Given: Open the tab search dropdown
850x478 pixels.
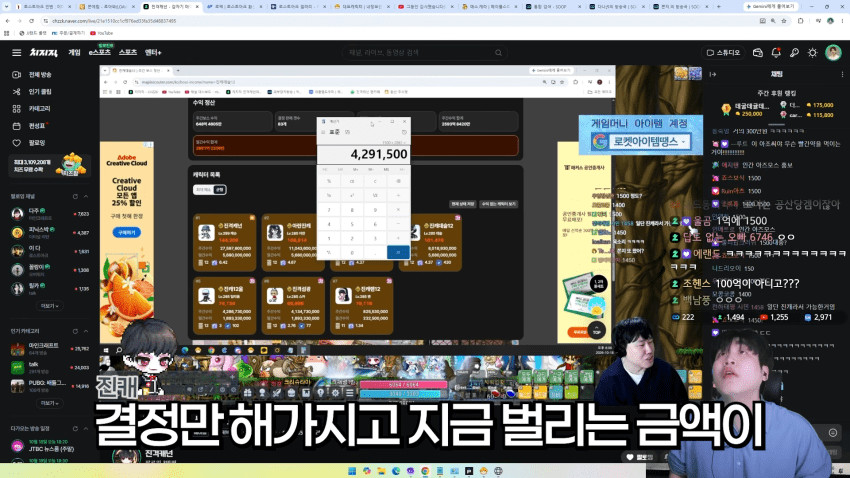Looking at the screenshot, I should click(6, 7).
